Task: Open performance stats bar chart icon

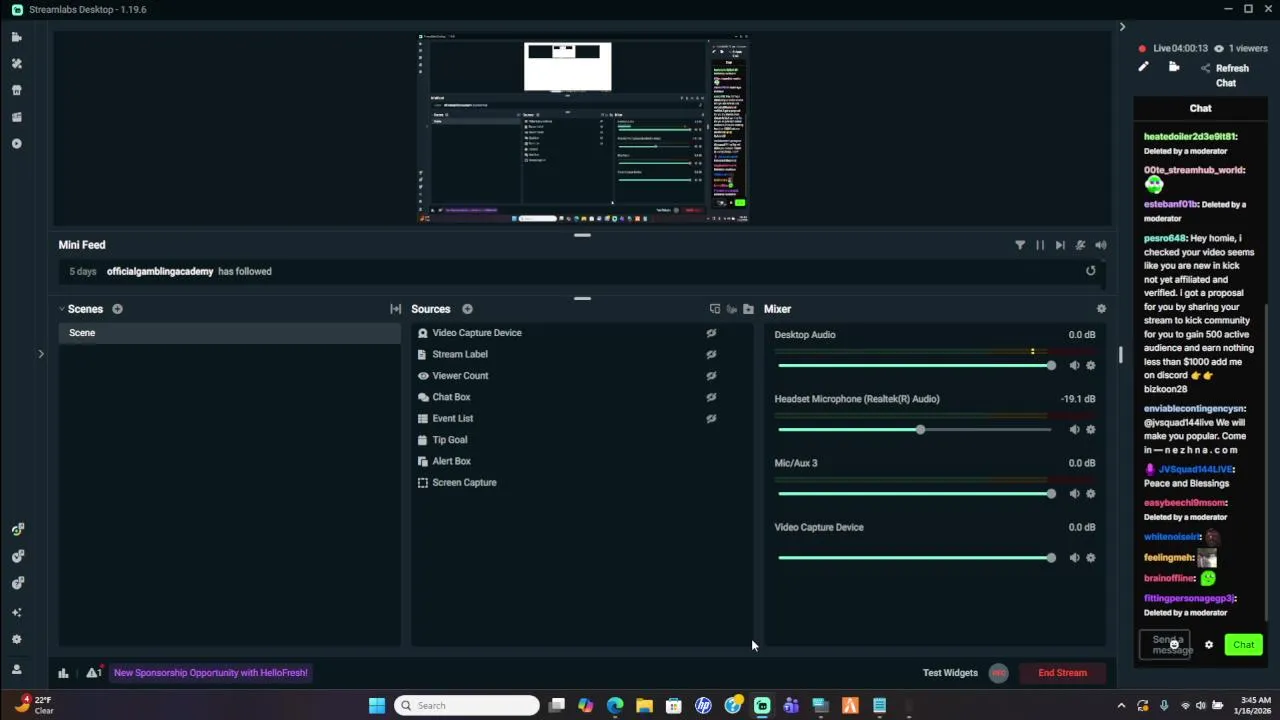Action: pos(63,673)
